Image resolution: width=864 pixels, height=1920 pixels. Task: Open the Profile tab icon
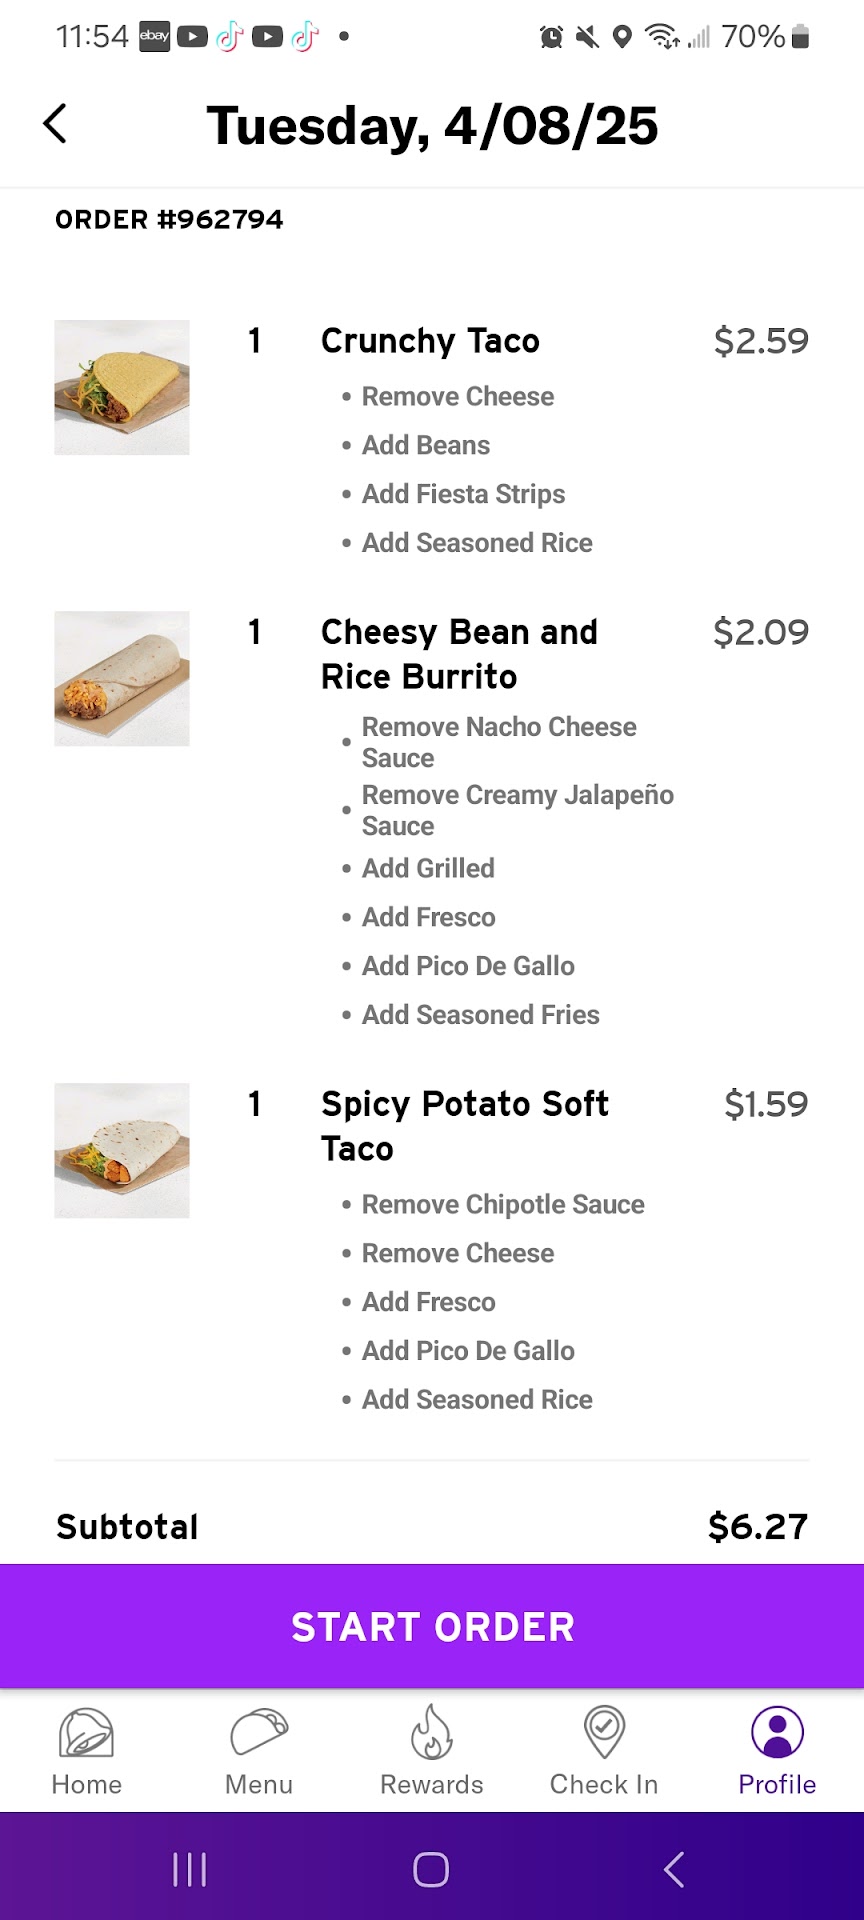point(777,1733)
